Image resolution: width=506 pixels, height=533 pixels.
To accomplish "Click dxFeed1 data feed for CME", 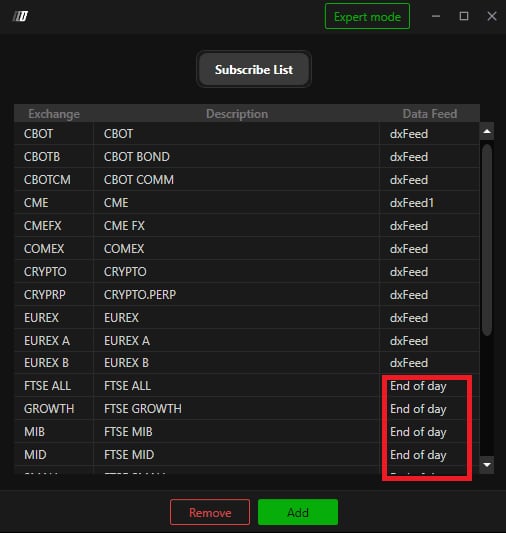I will (412, 203).
